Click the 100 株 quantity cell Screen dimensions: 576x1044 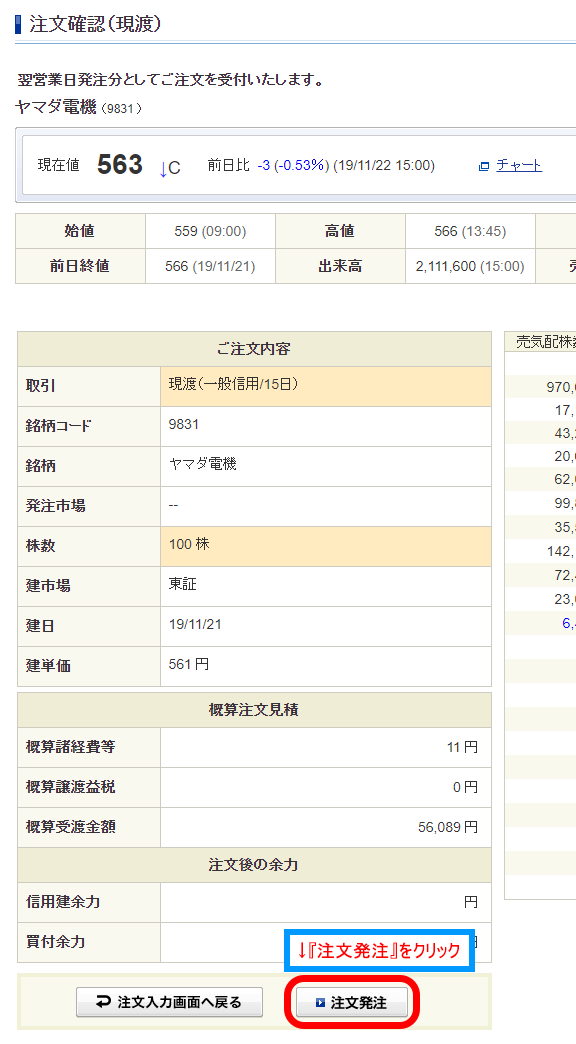coord(326,546)
